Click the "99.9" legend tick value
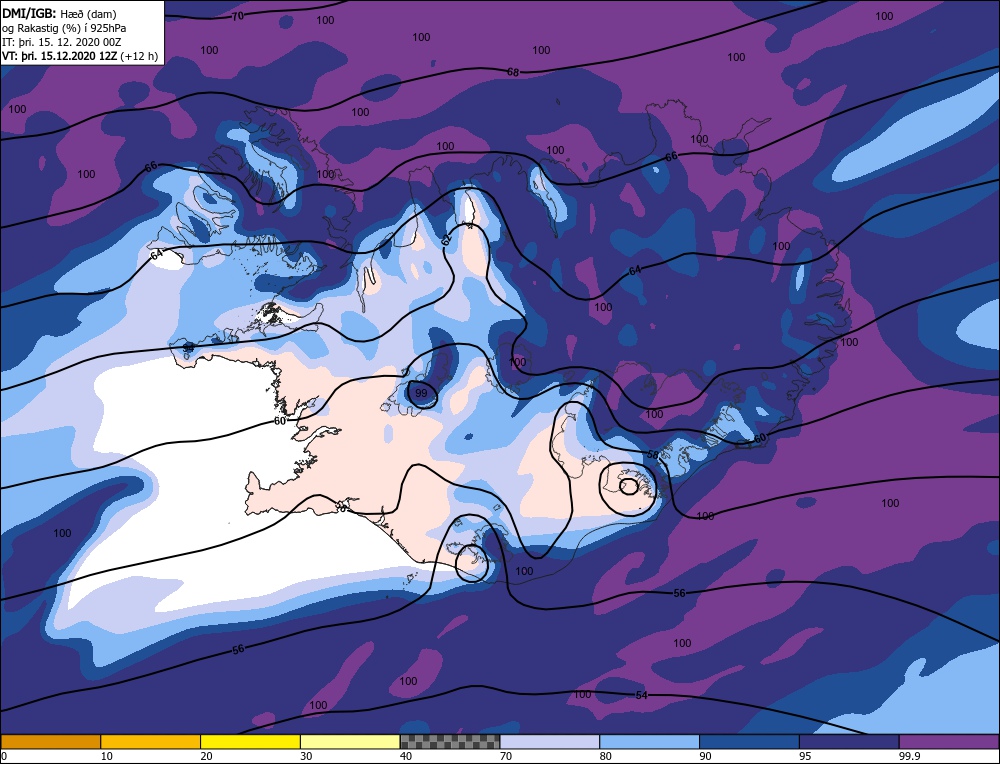 [x=908, y=756]
